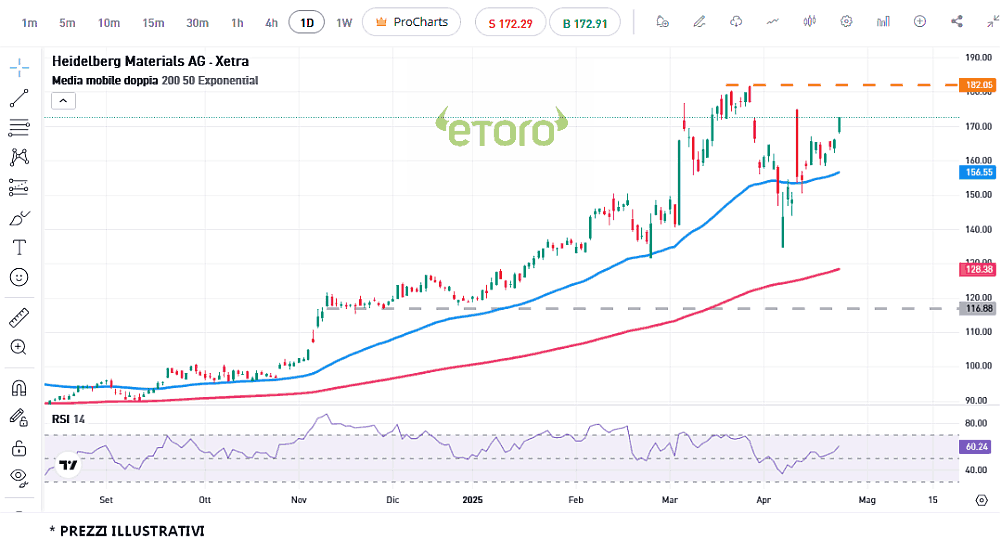Switch to the 1m timeframe

point(29,23)
